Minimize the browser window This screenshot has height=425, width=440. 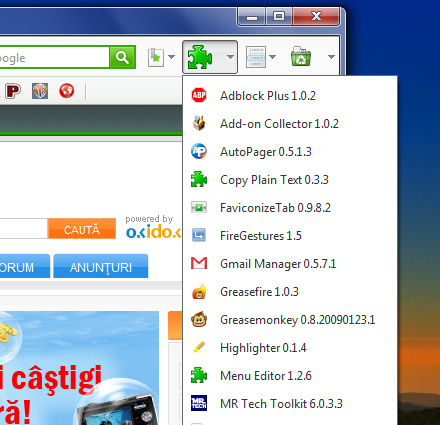pyautogui.click(x=252, y=17)
